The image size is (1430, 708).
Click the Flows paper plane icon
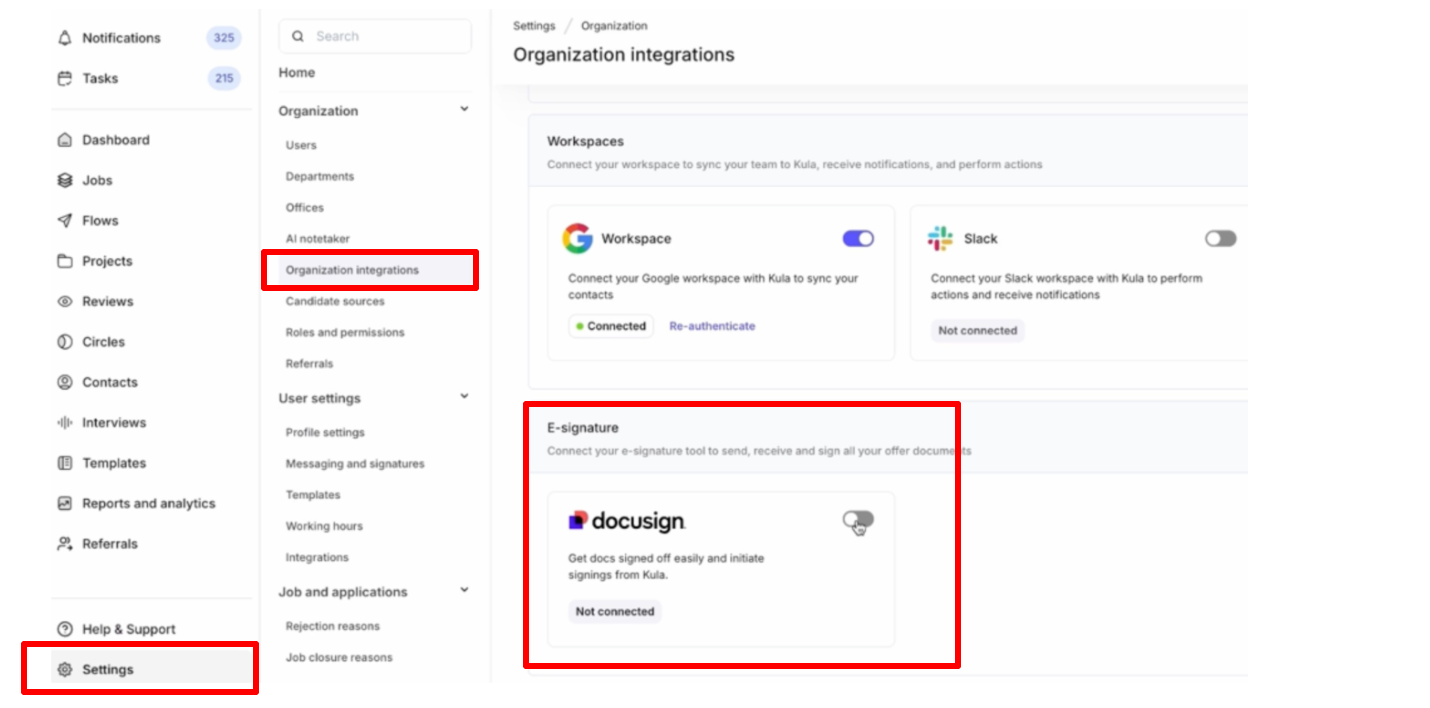65,221
